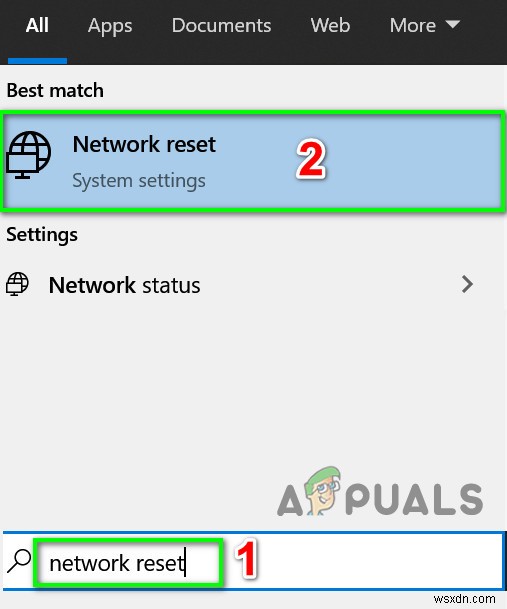
Task: Select the All tab
Action: tap(37, 25)
